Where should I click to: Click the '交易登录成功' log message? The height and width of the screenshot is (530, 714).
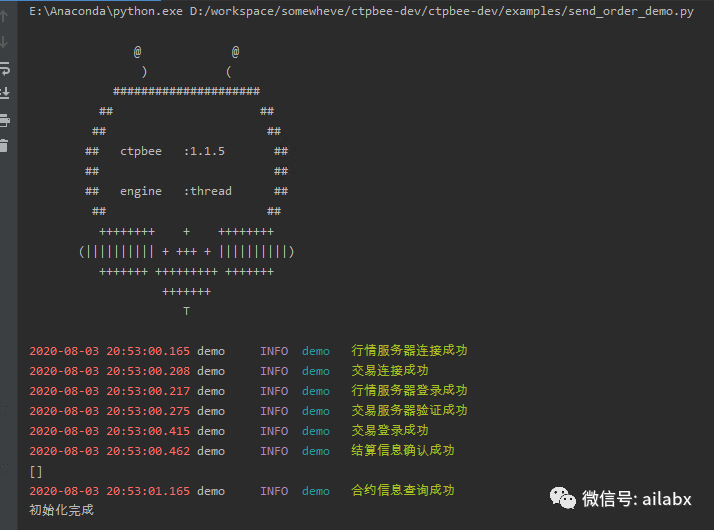[389, 430]
